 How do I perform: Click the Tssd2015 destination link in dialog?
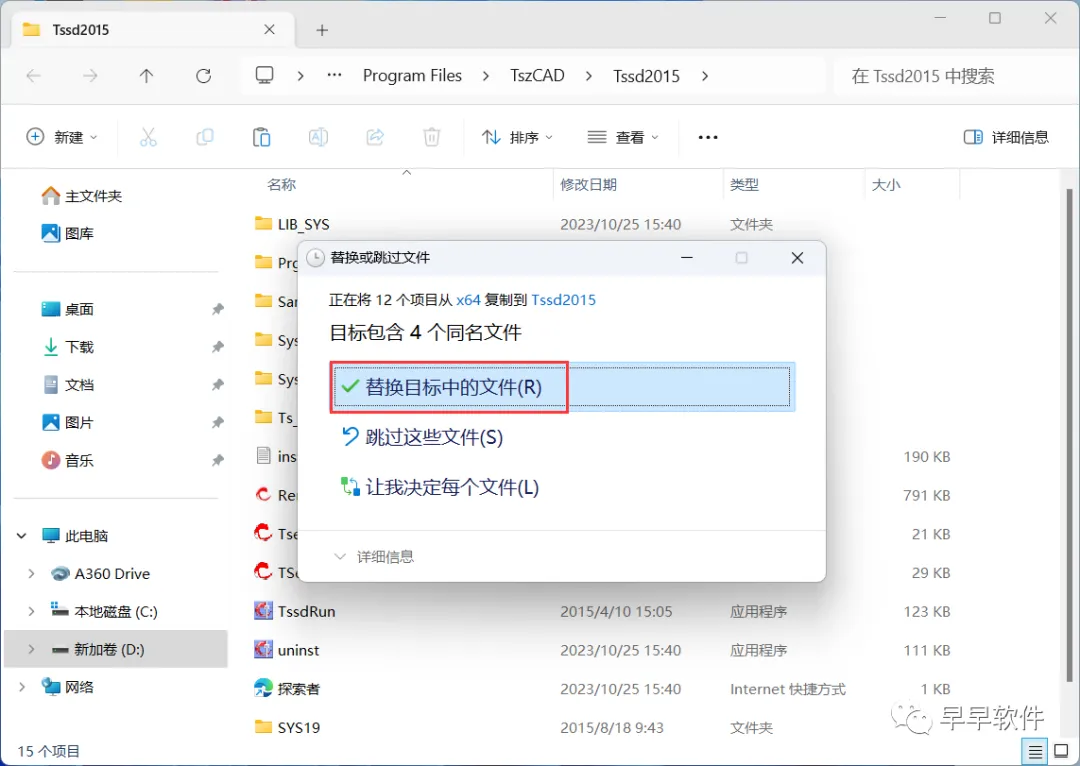click(563, 300)
